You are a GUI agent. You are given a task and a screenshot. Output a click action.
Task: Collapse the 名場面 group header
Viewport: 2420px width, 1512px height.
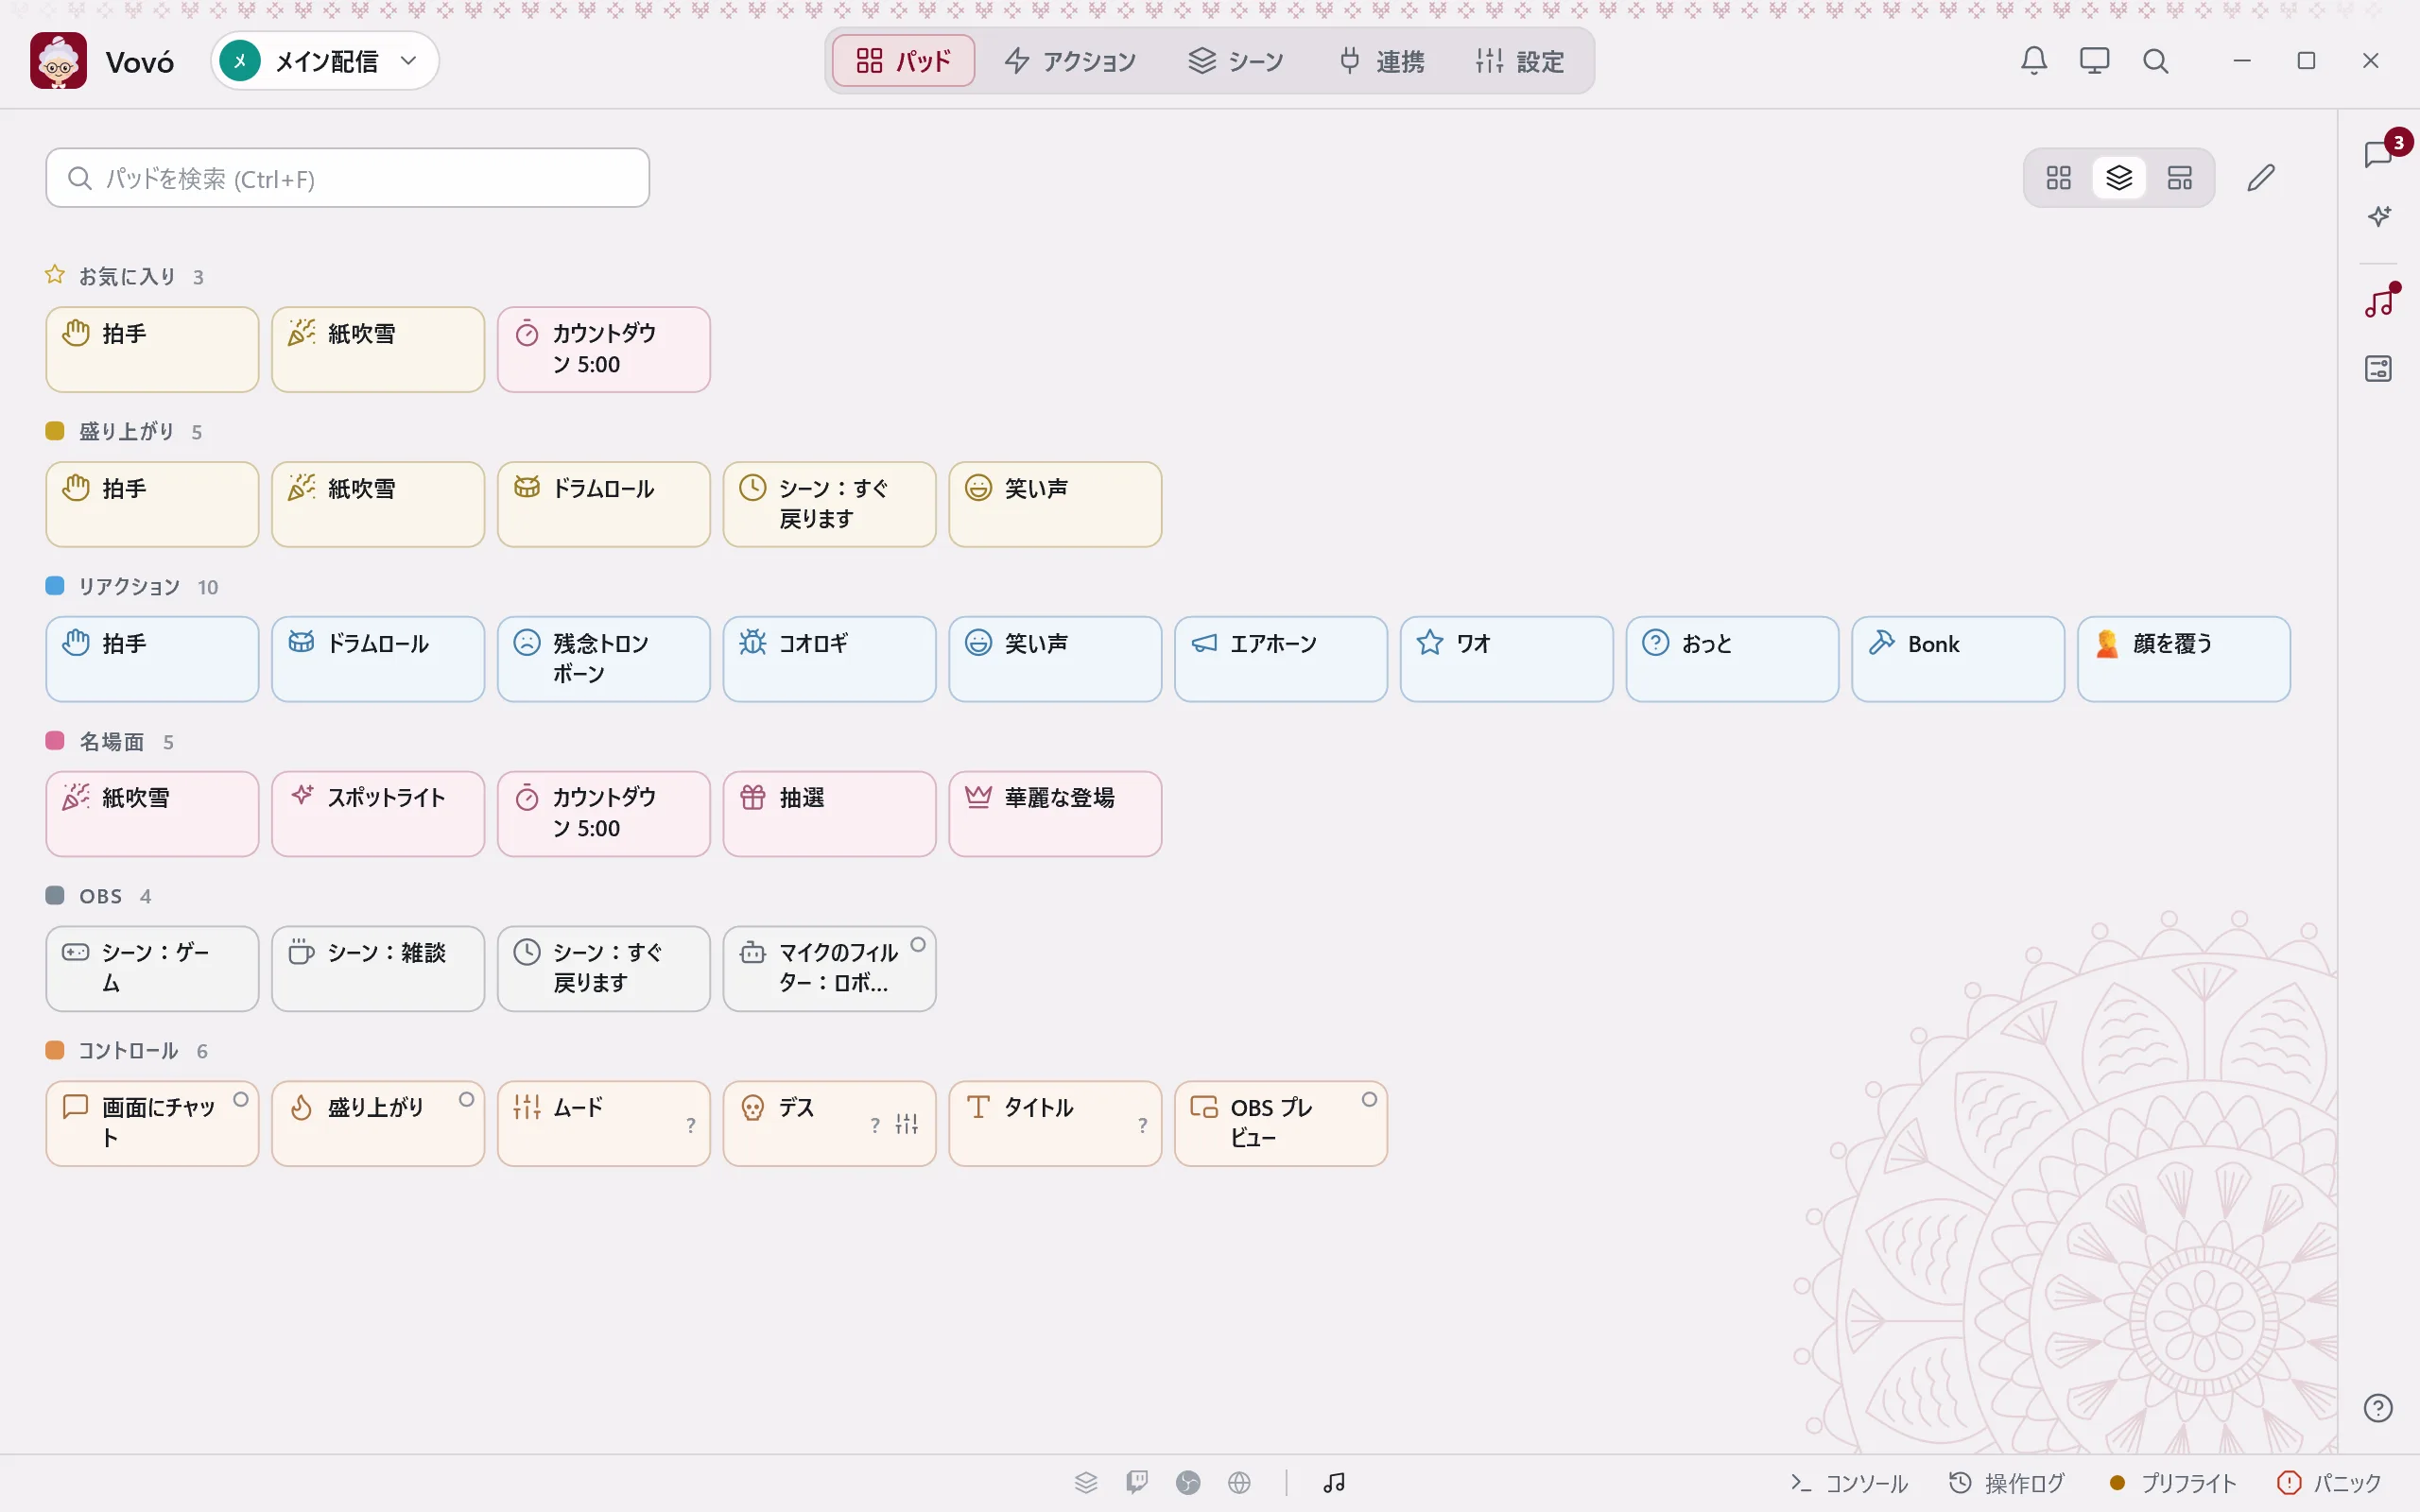click(x=110, y=741)
